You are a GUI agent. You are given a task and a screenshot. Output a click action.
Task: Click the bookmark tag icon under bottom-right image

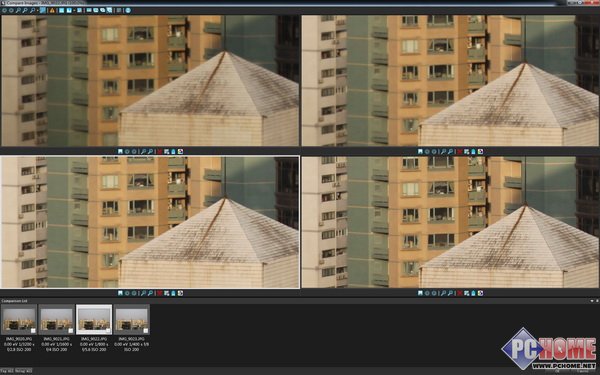(x=420, y=293)
